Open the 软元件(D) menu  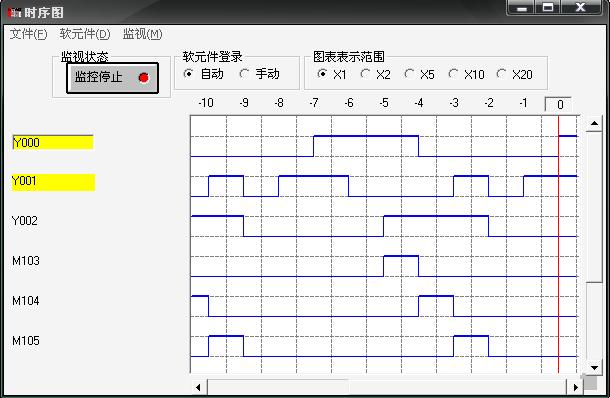pyautogui.click(x=85, y=34)
